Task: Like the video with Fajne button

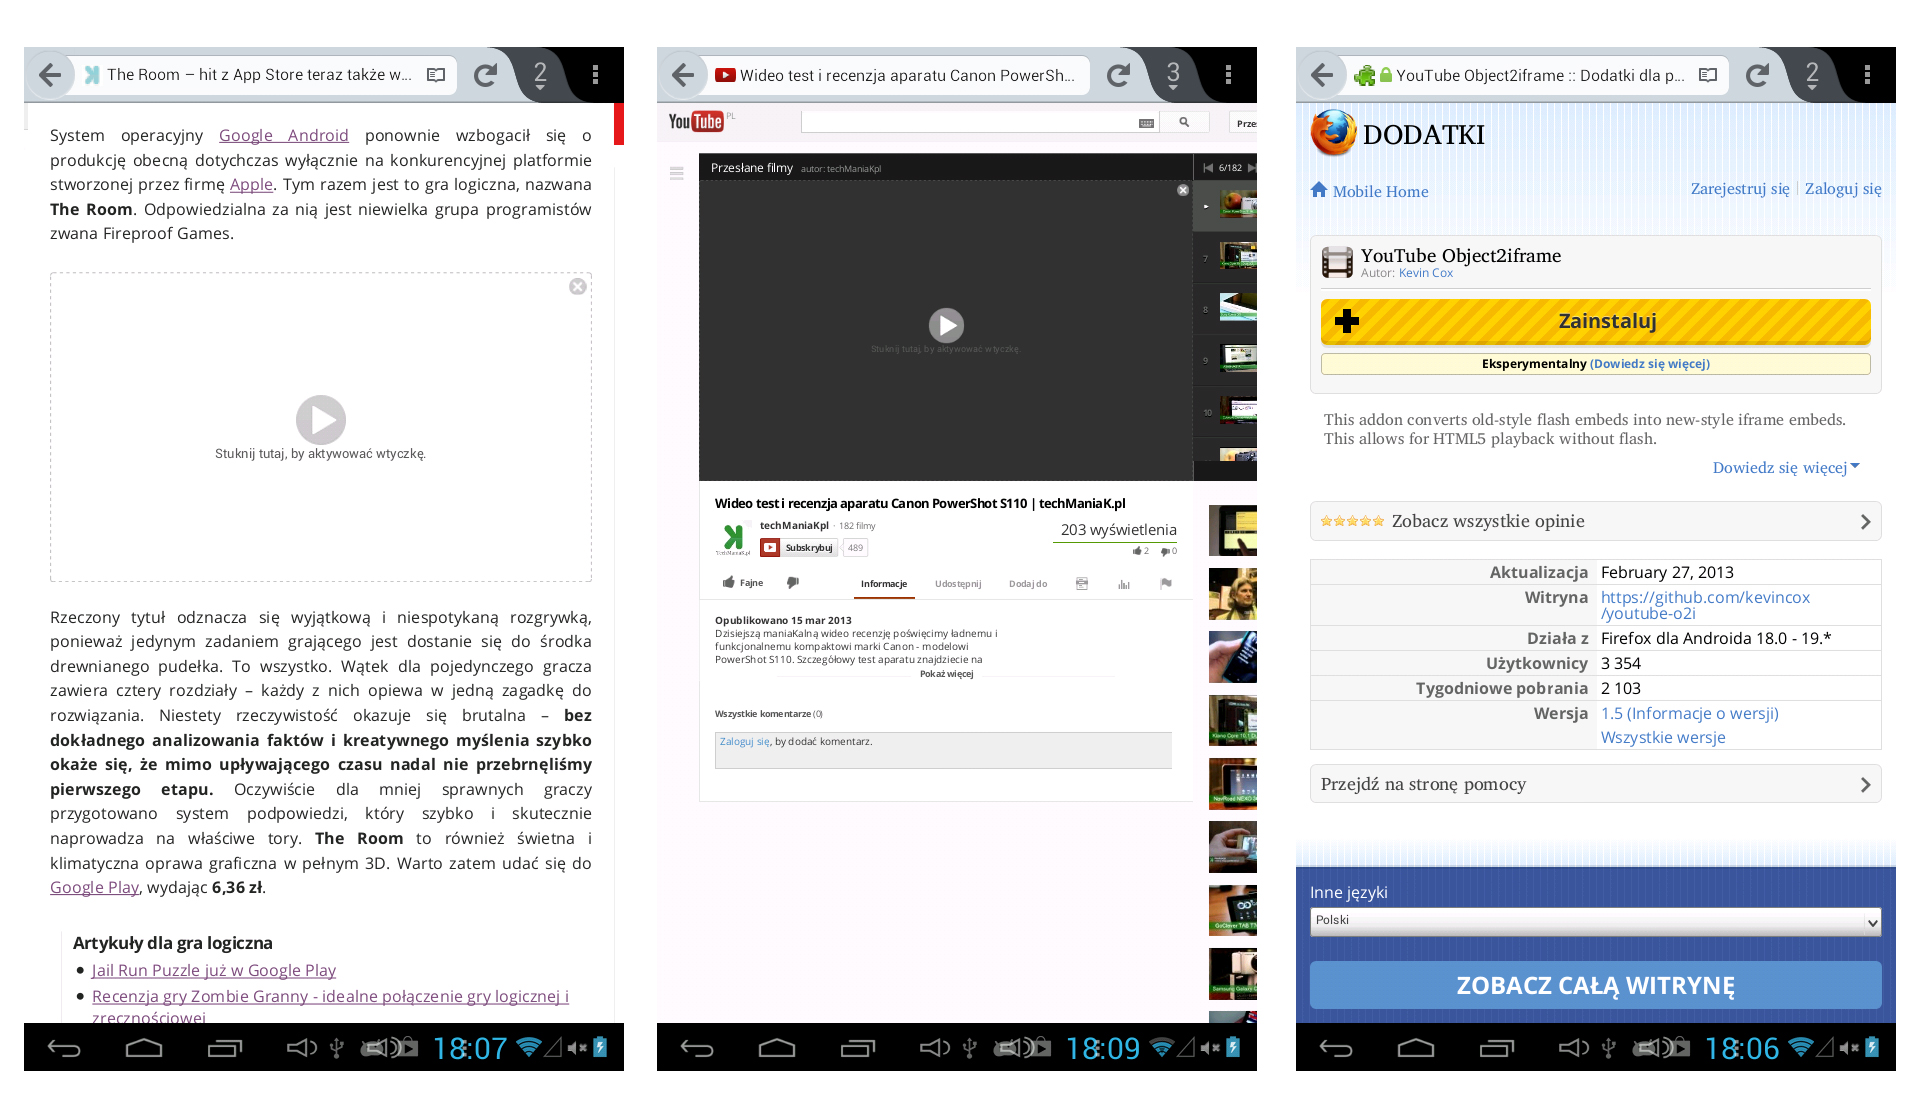Action: [x=743, y=583]
